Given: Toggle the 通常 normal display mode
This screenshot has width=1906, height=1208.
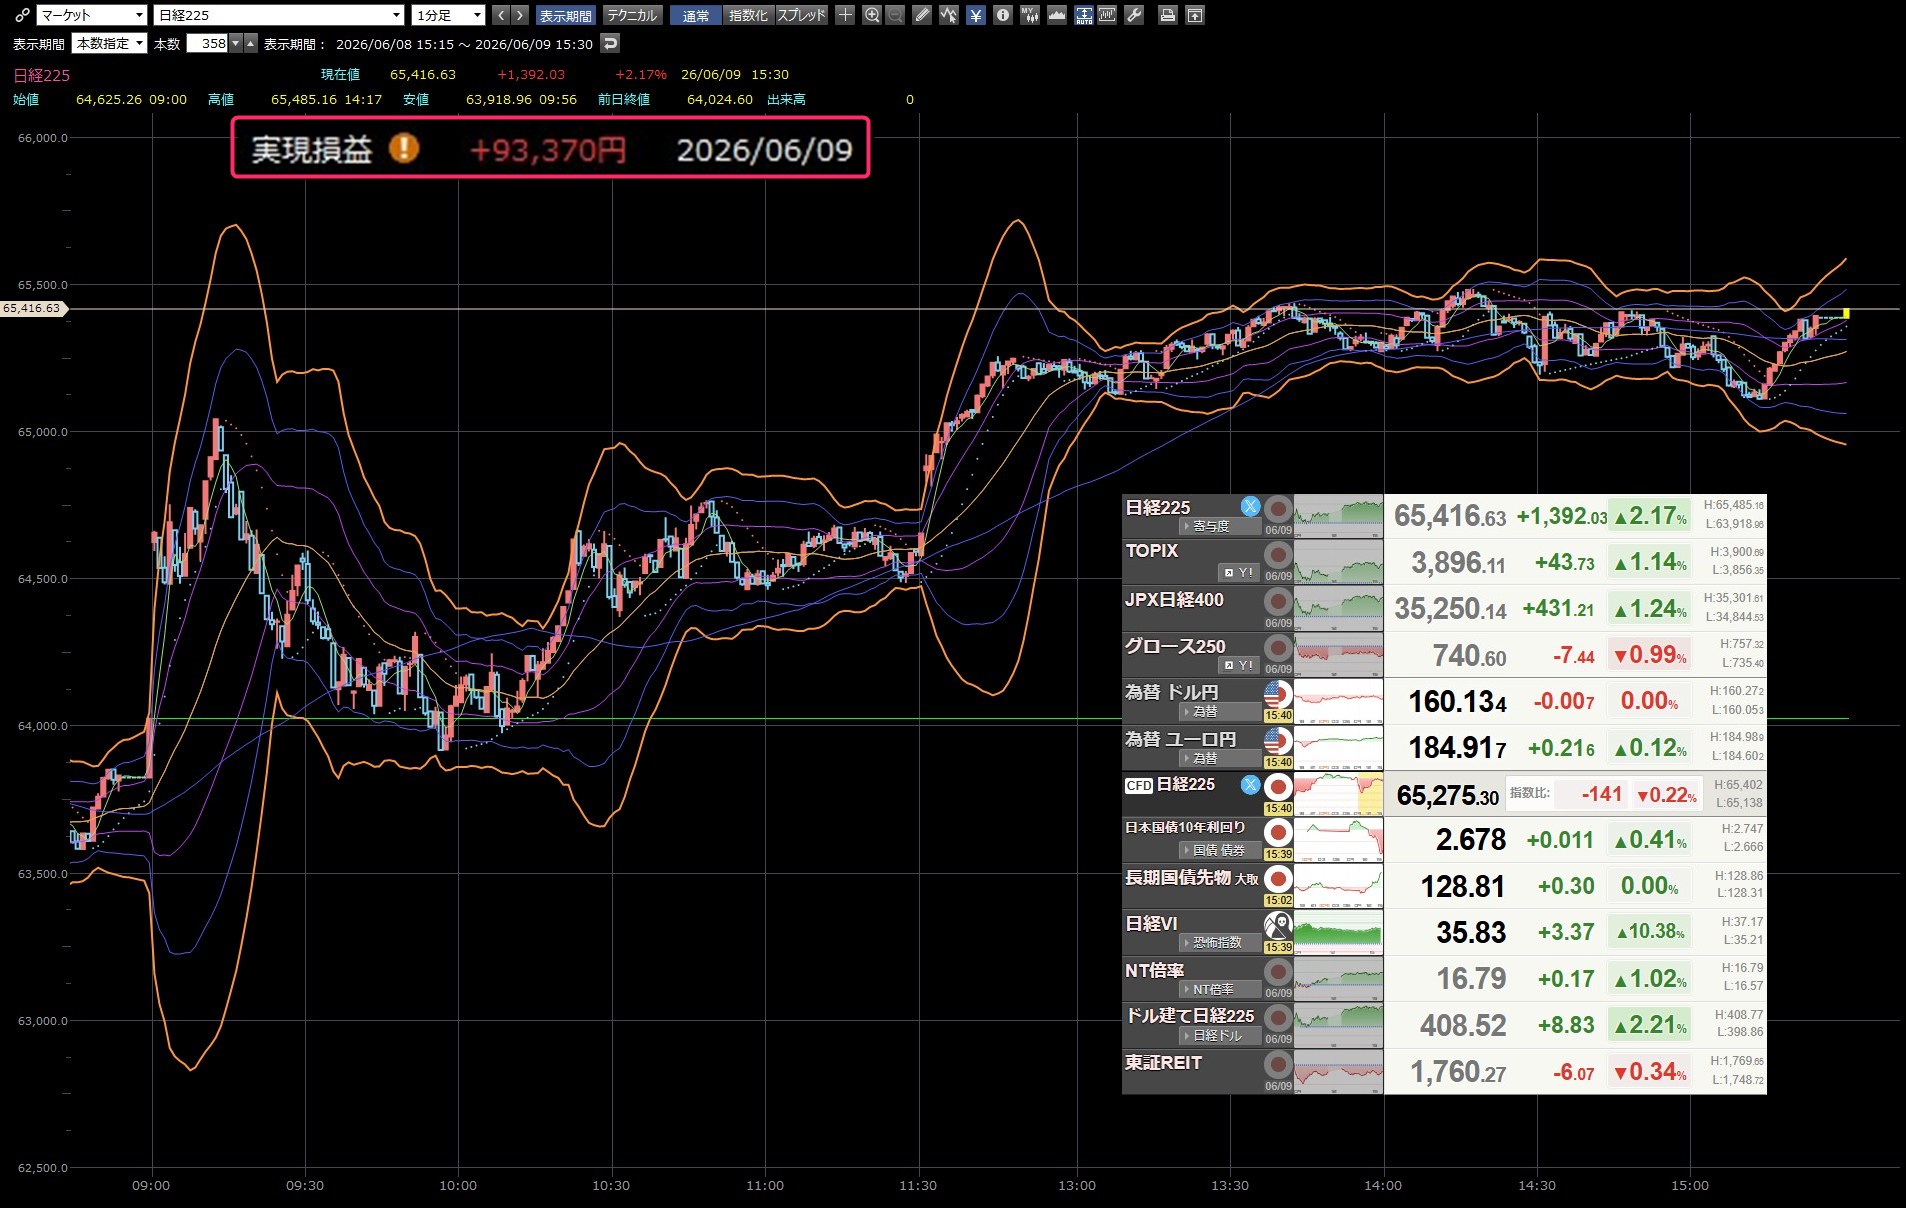Looking at the screenshot, I should pos(695,15).
